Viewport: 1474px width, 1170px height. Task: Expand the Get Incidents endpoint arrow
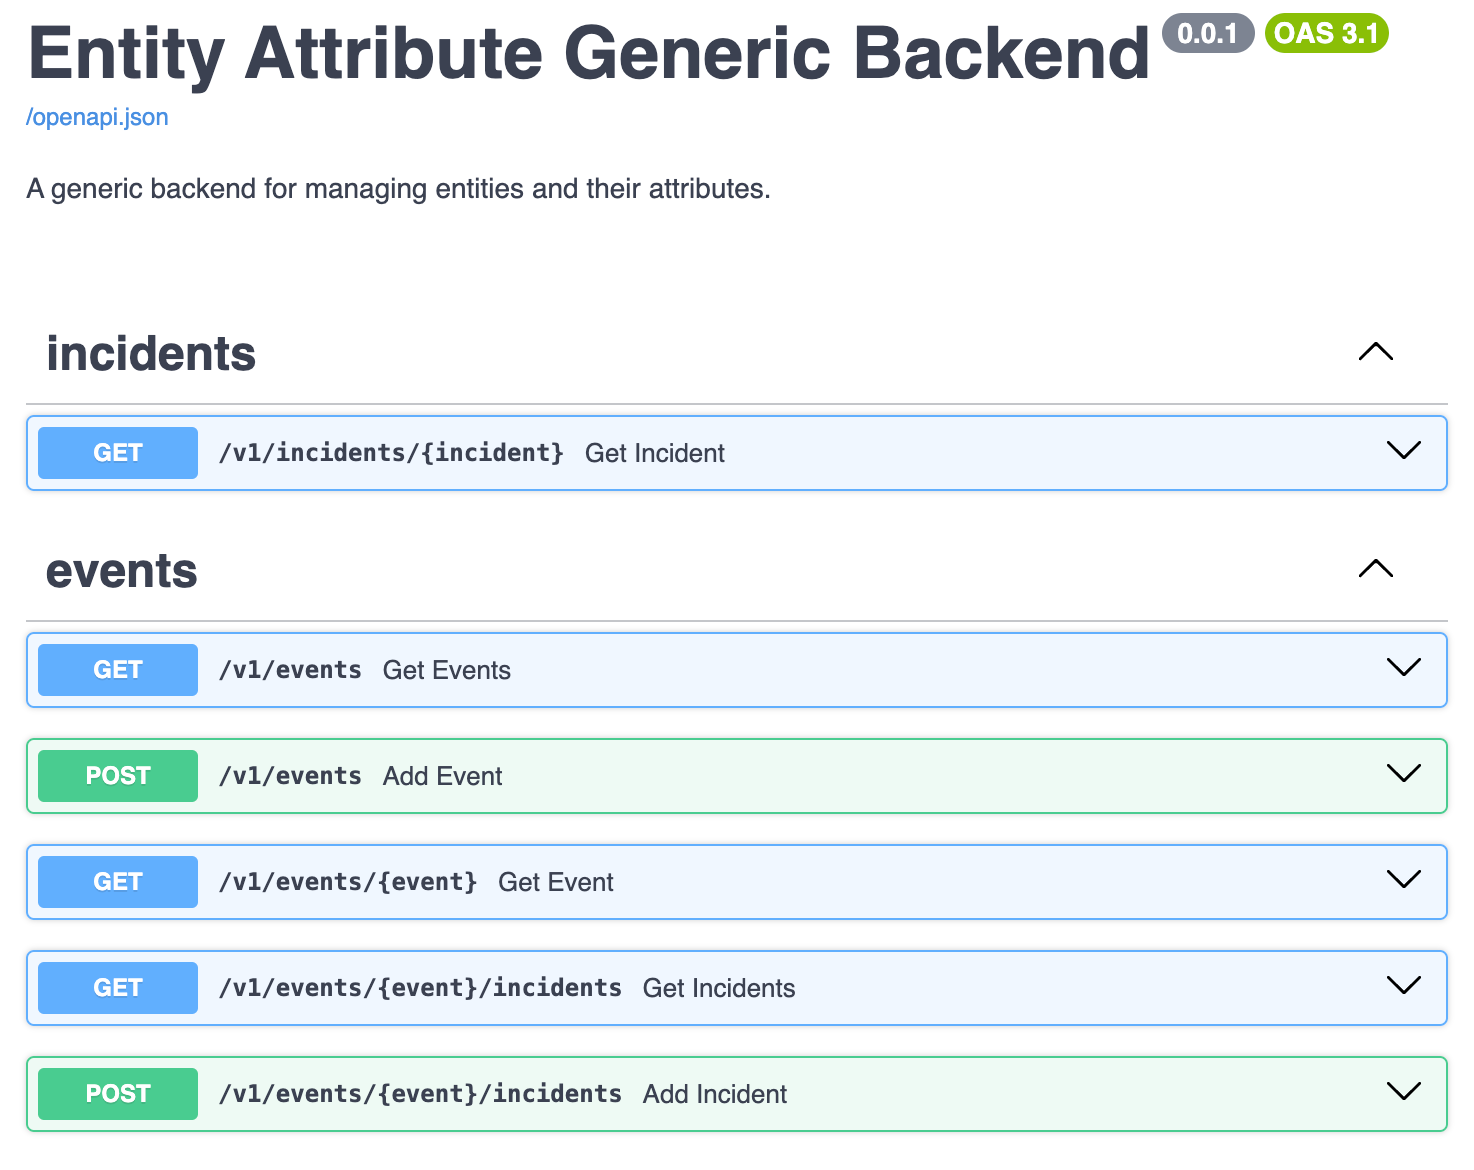click(x=1404, y=986)
